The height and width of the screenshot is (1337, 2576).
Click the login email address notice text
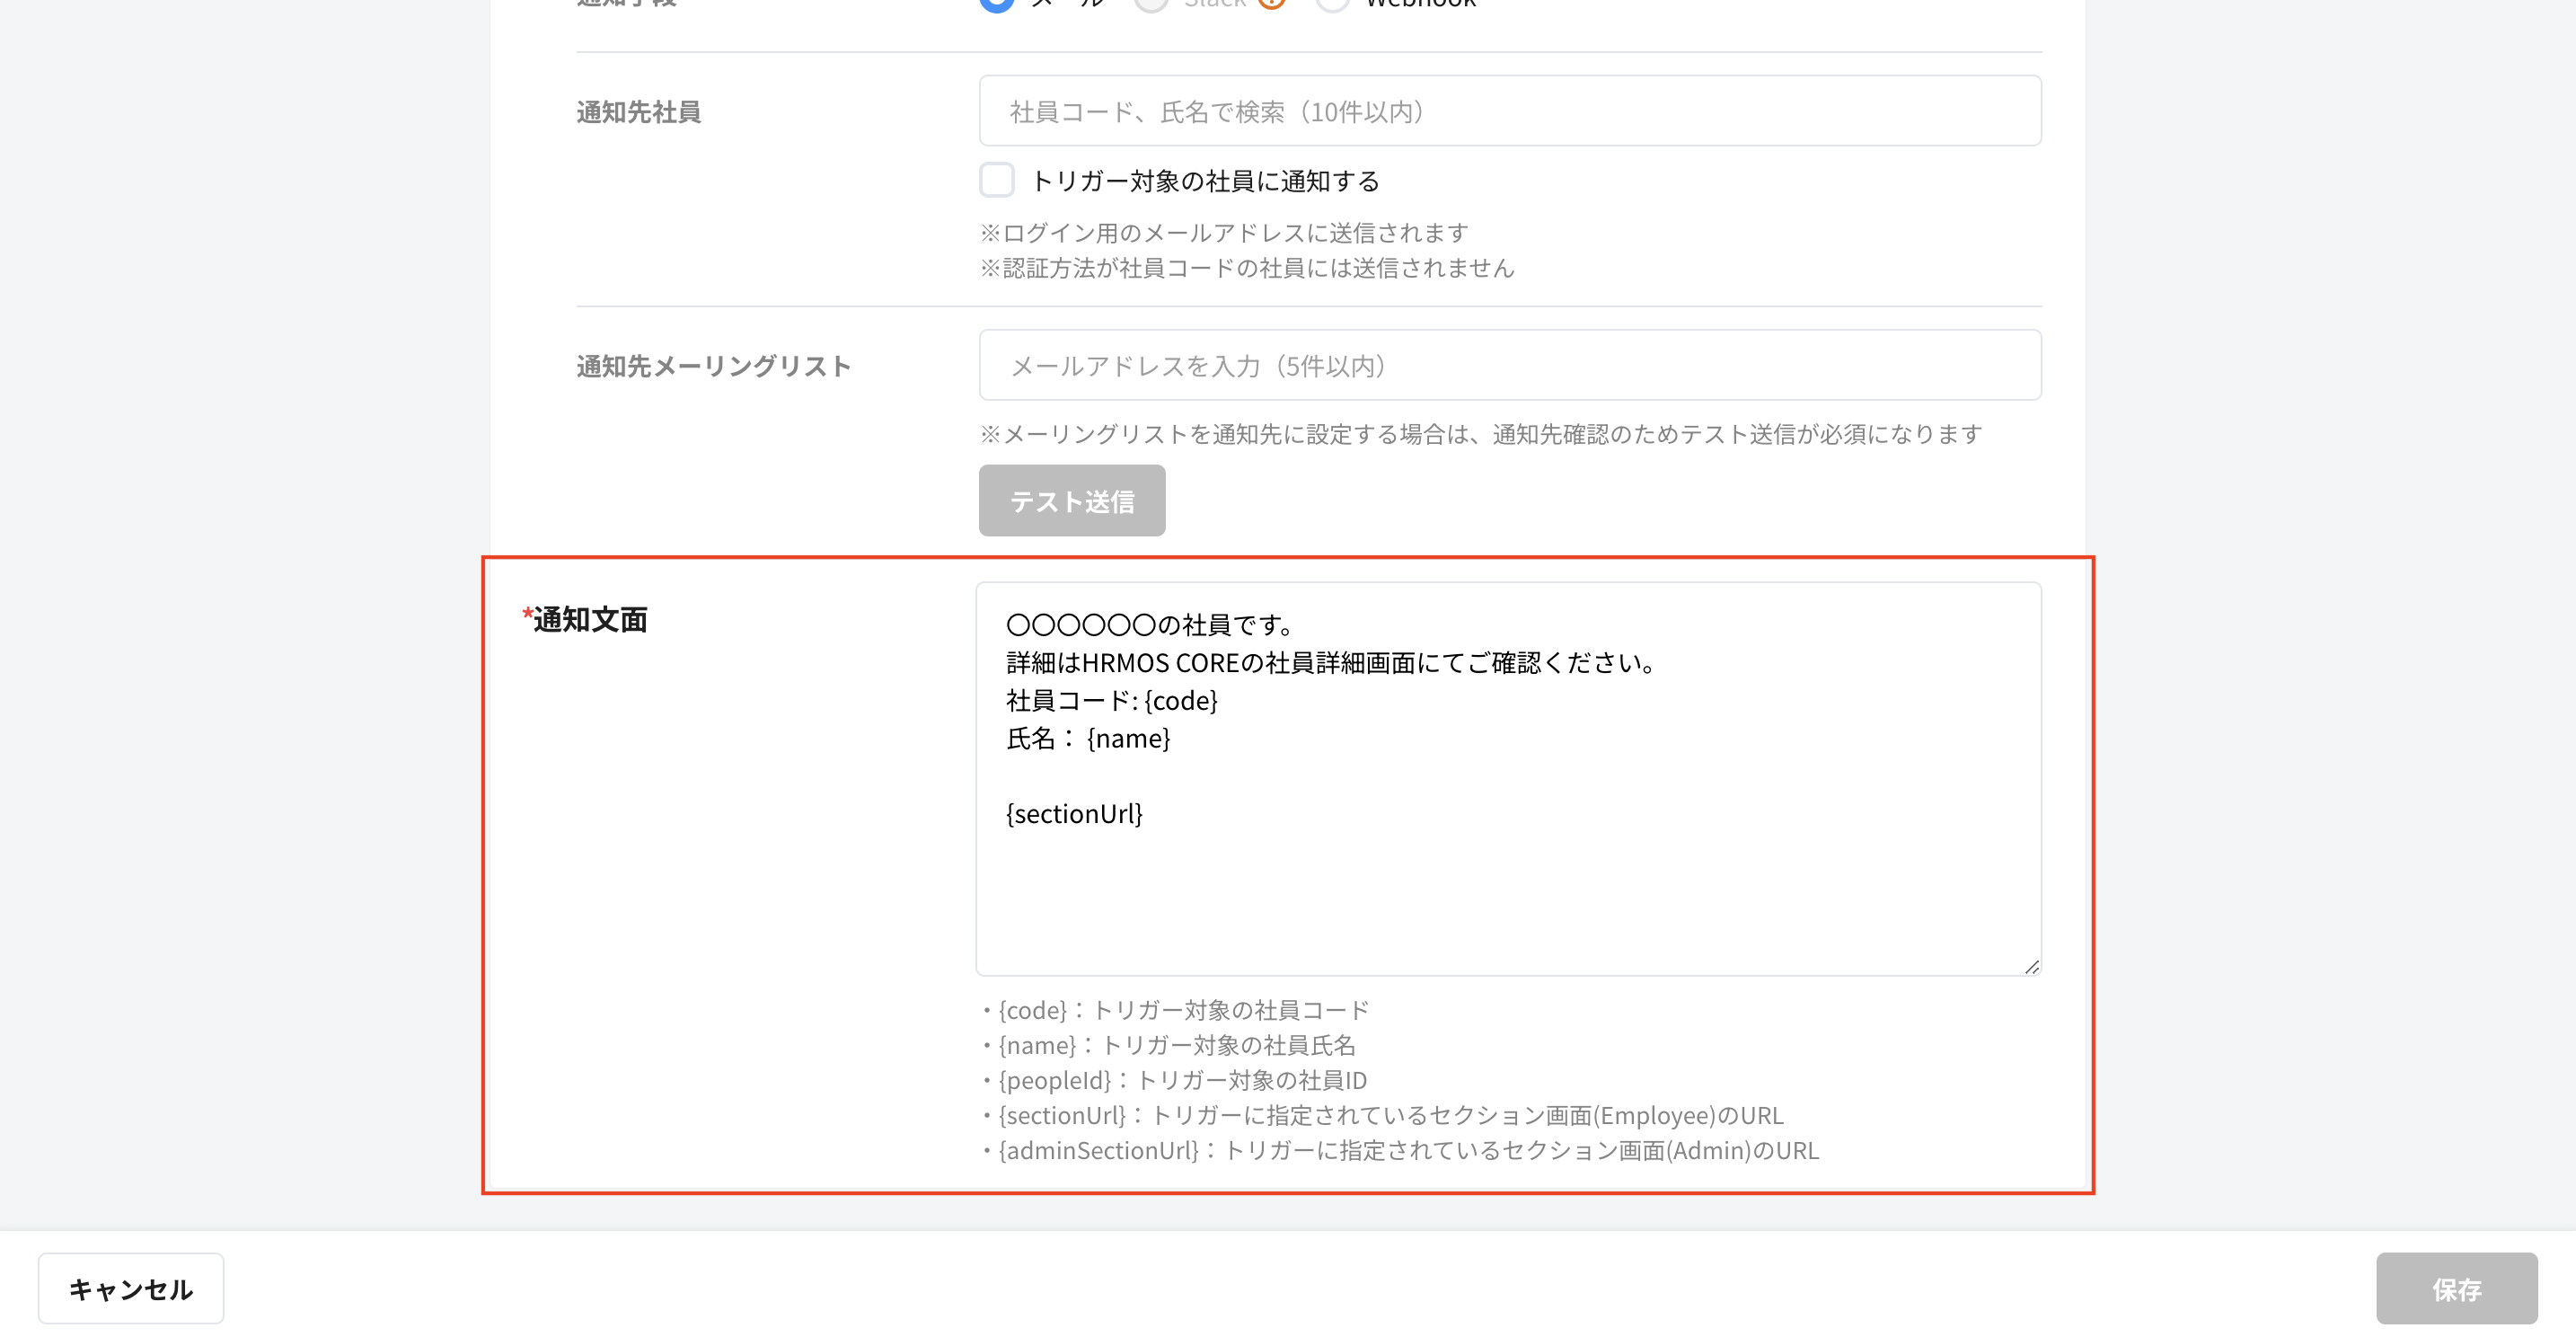point(1224,232)
